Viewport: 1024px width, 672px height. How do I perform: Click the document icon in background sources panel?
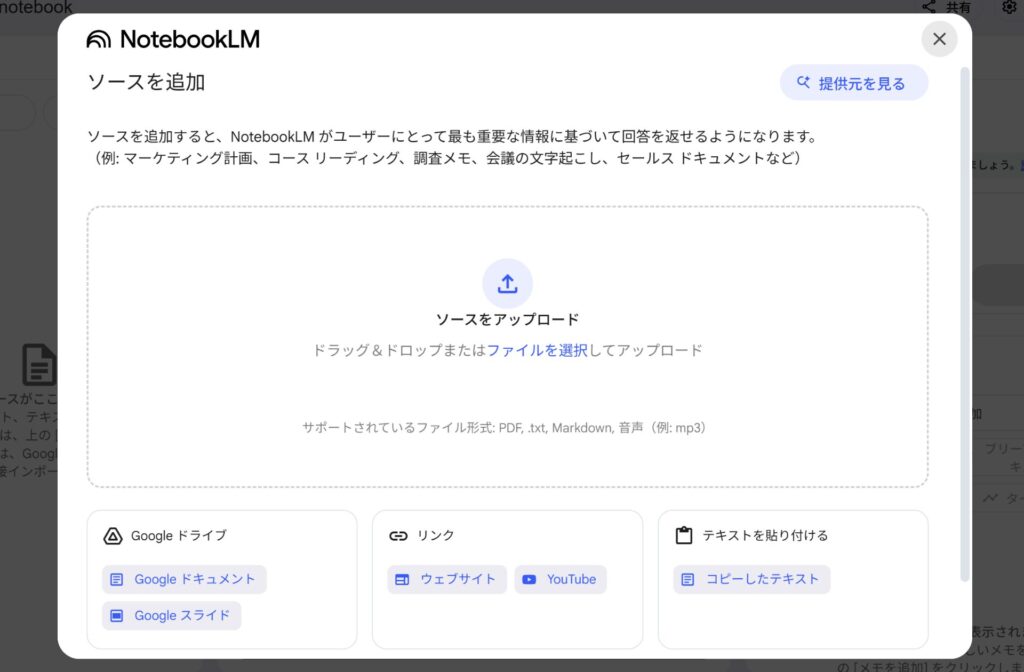click(39, 364)
